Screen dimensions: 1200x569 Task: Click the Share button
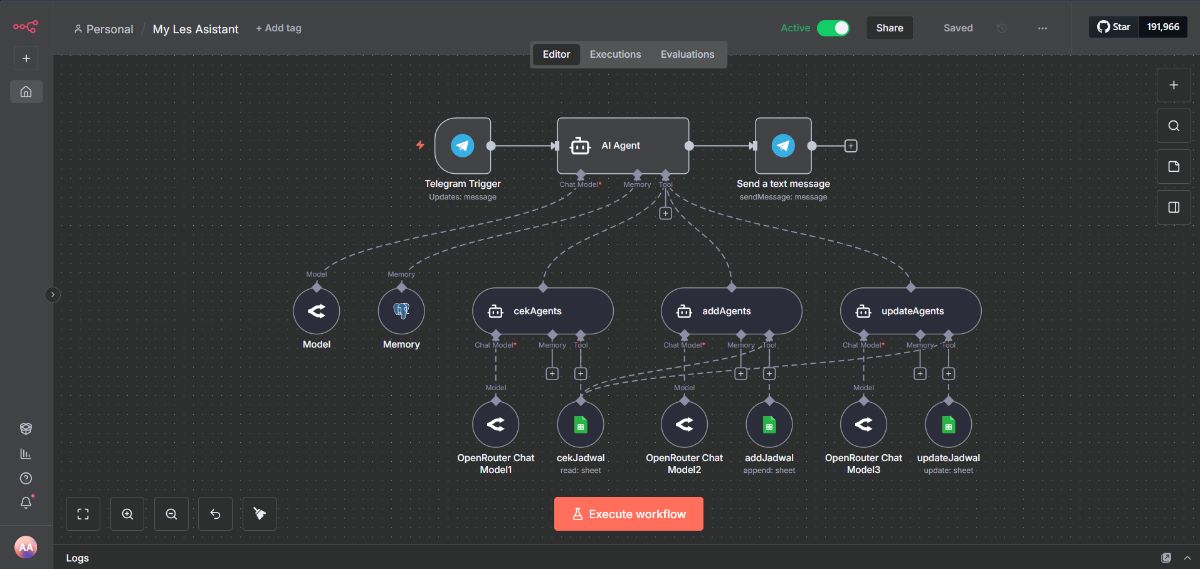pos(890,28)
